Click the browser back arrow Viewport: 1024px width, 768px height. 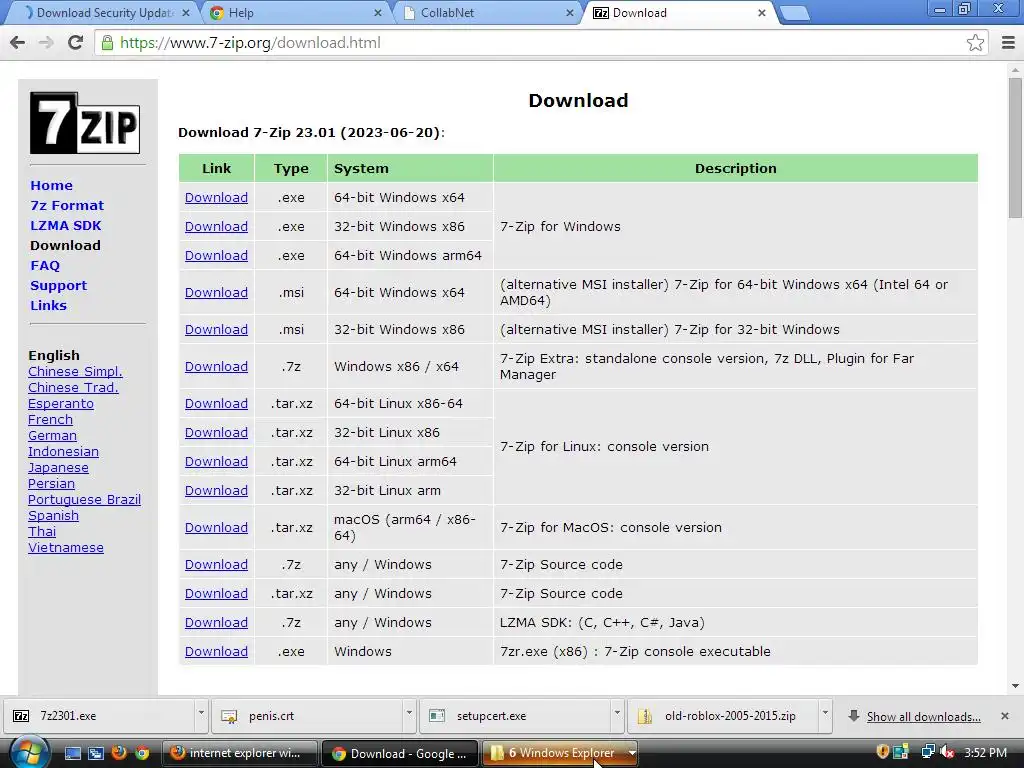pyautogui.click(x=18, y=42)
